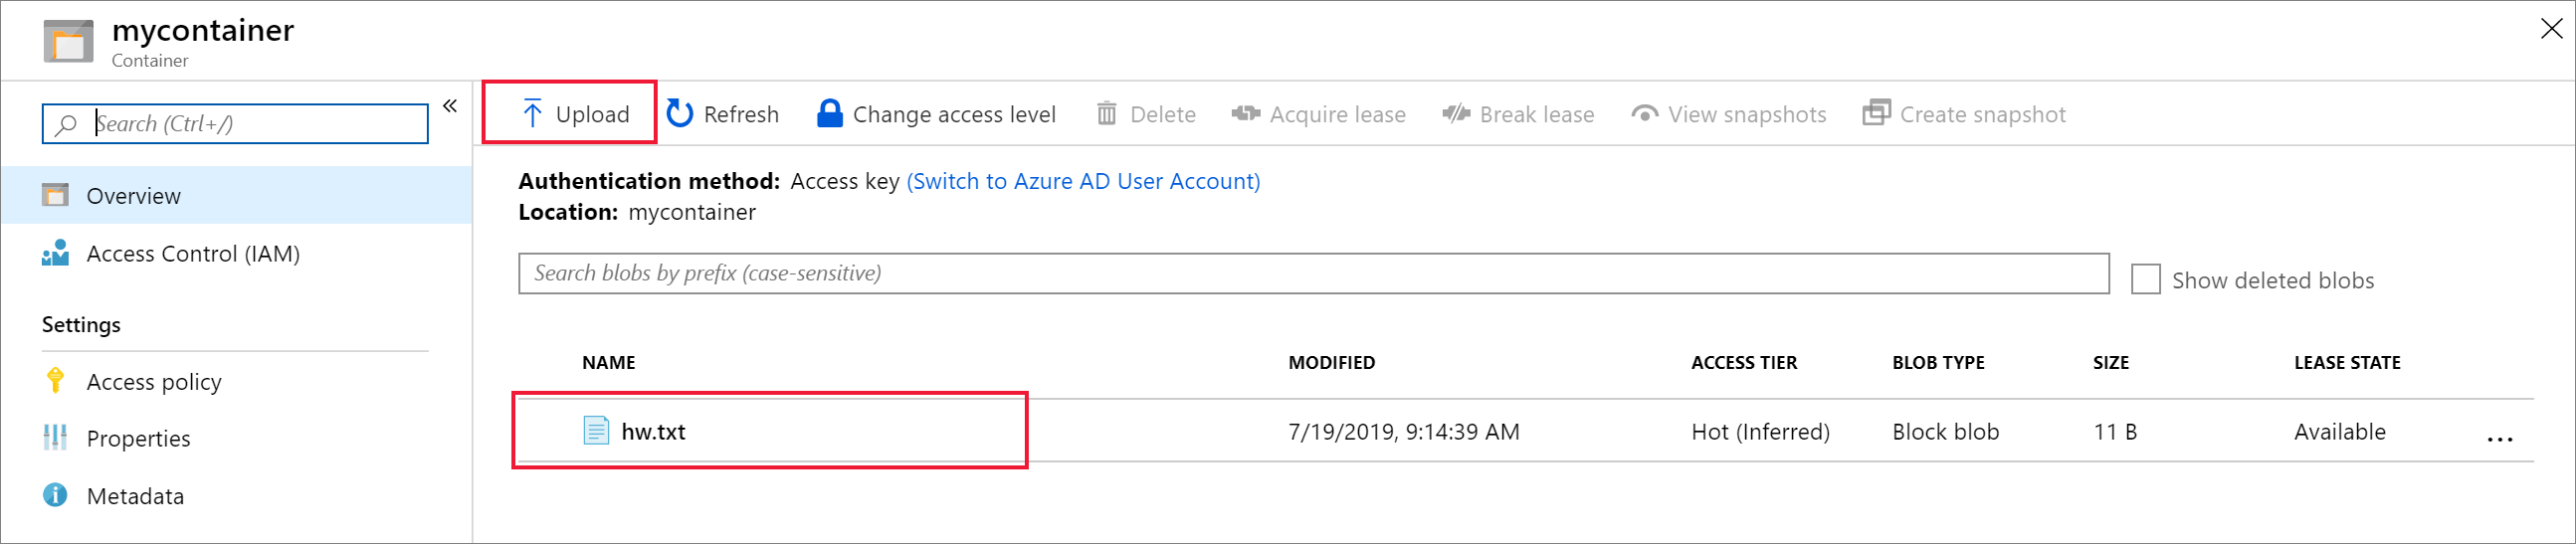
Task: Open the Overview menu item
Action: tap(134, 196)
